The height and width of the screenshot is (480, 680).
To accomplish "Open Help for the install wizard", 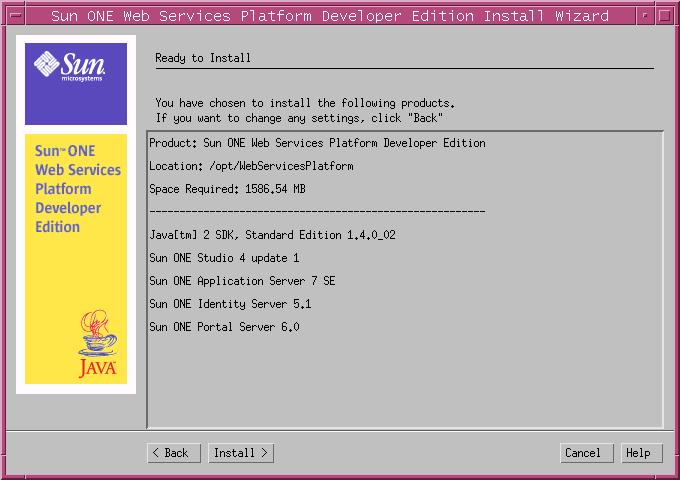I will 642,453.
